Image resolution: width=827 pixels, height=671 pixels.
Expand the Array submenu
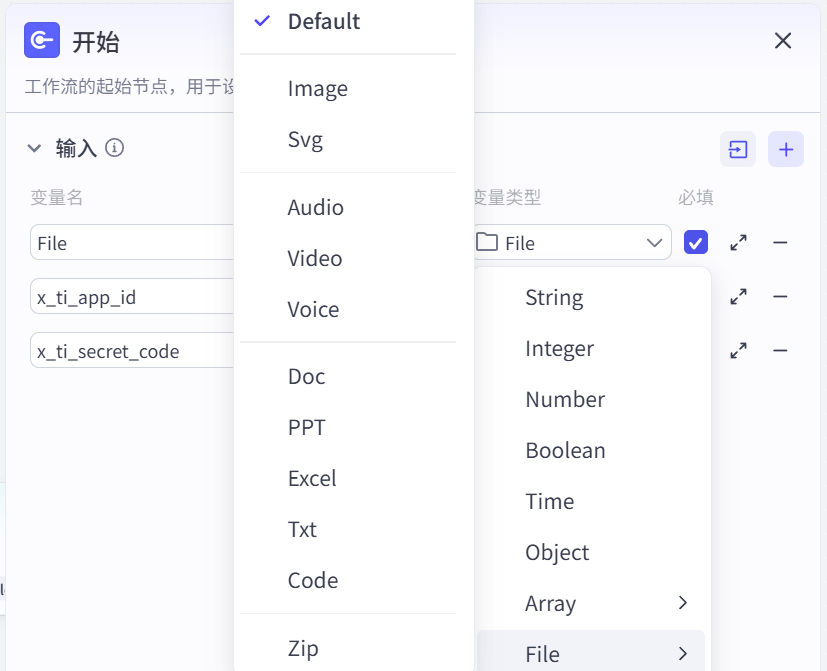[x=591, y=603]
